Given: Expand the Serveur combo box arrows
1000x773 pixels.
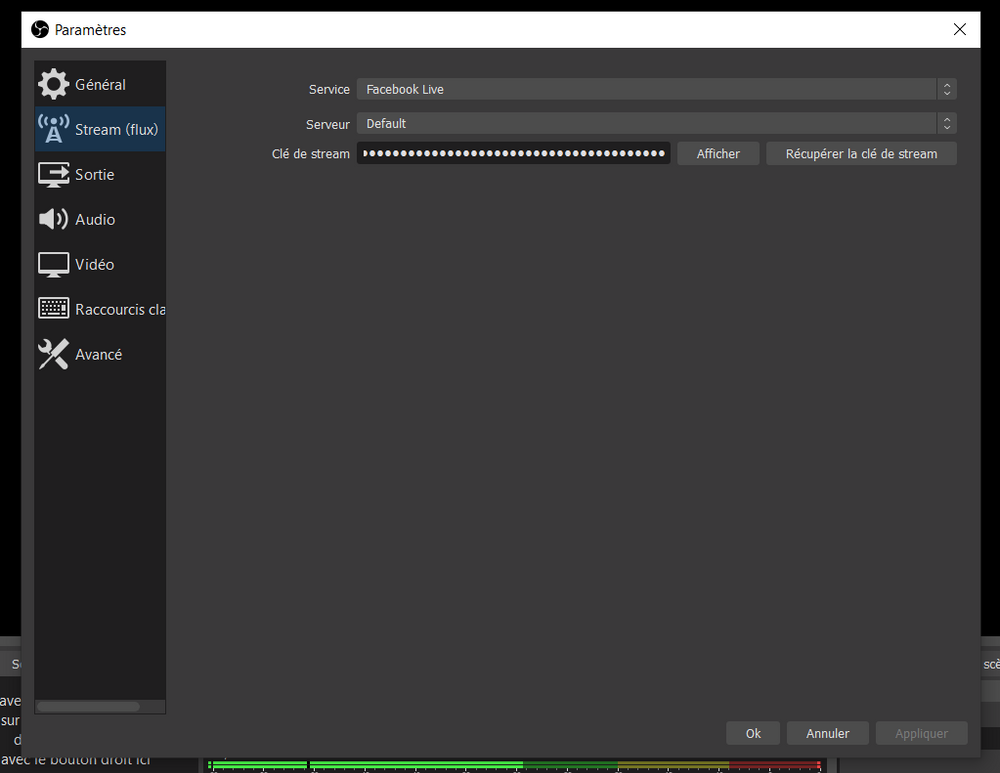Looking at the screenshot, I should (x=946, y=123).
